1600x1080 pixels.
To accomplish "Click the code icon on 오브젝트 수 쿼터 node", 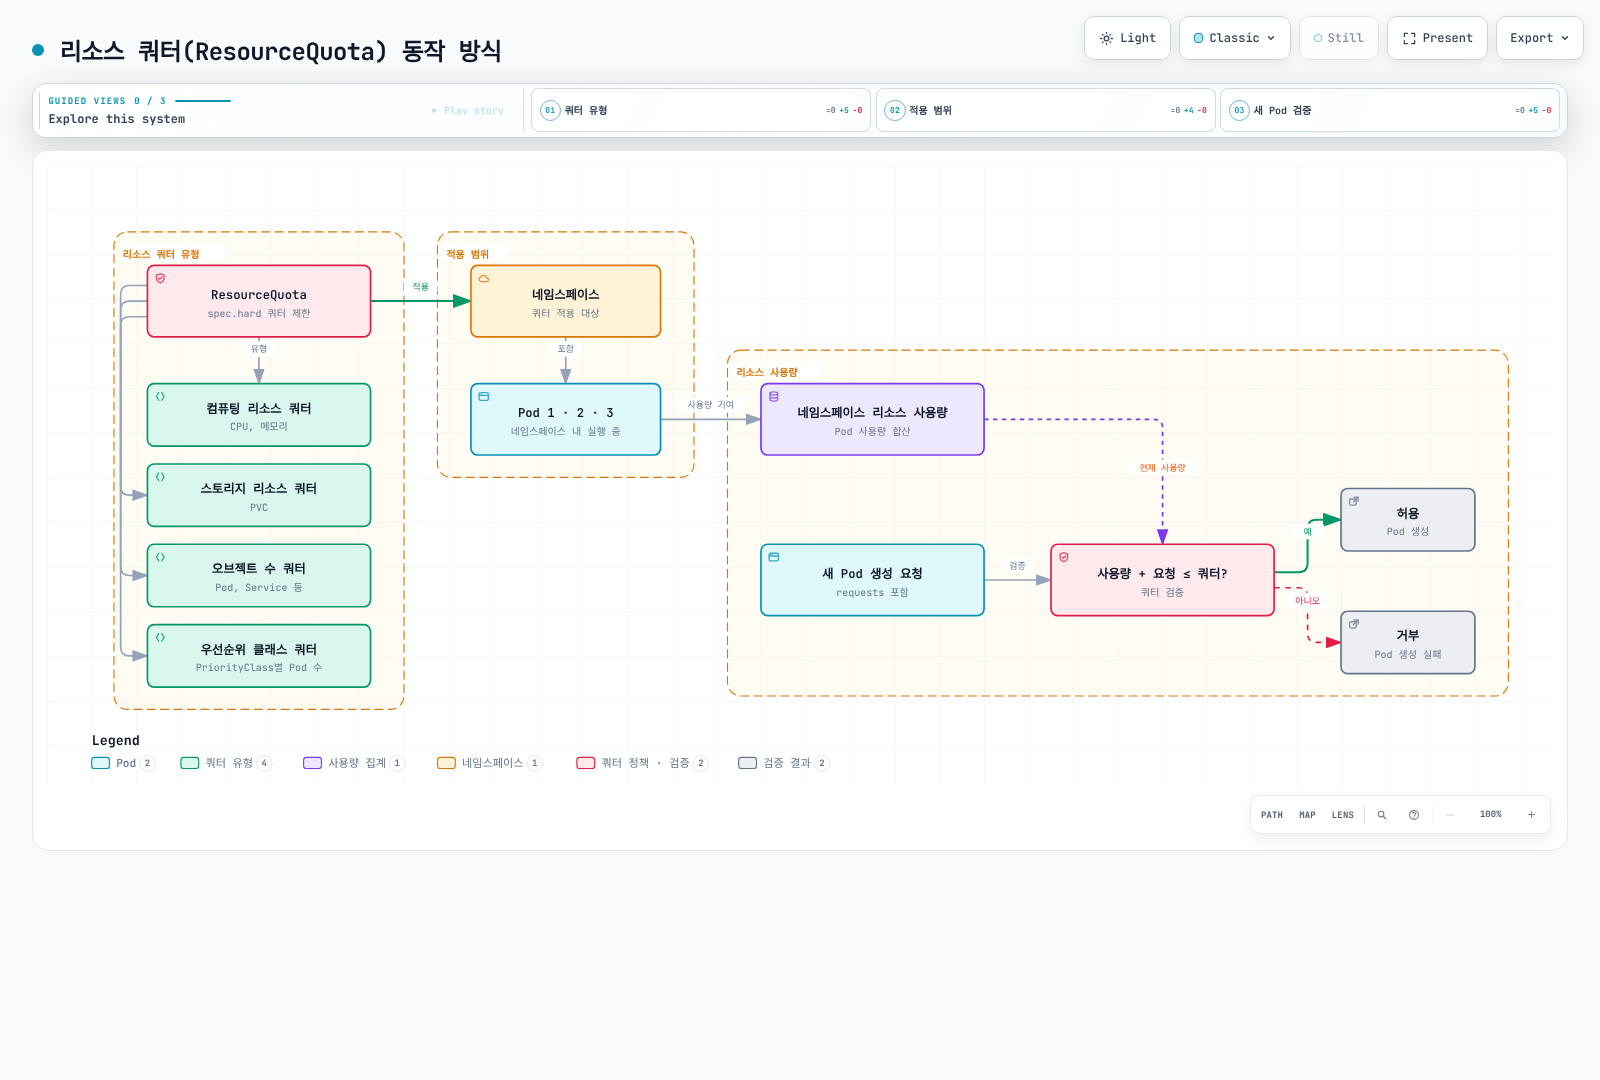I will tap(160, 557).
